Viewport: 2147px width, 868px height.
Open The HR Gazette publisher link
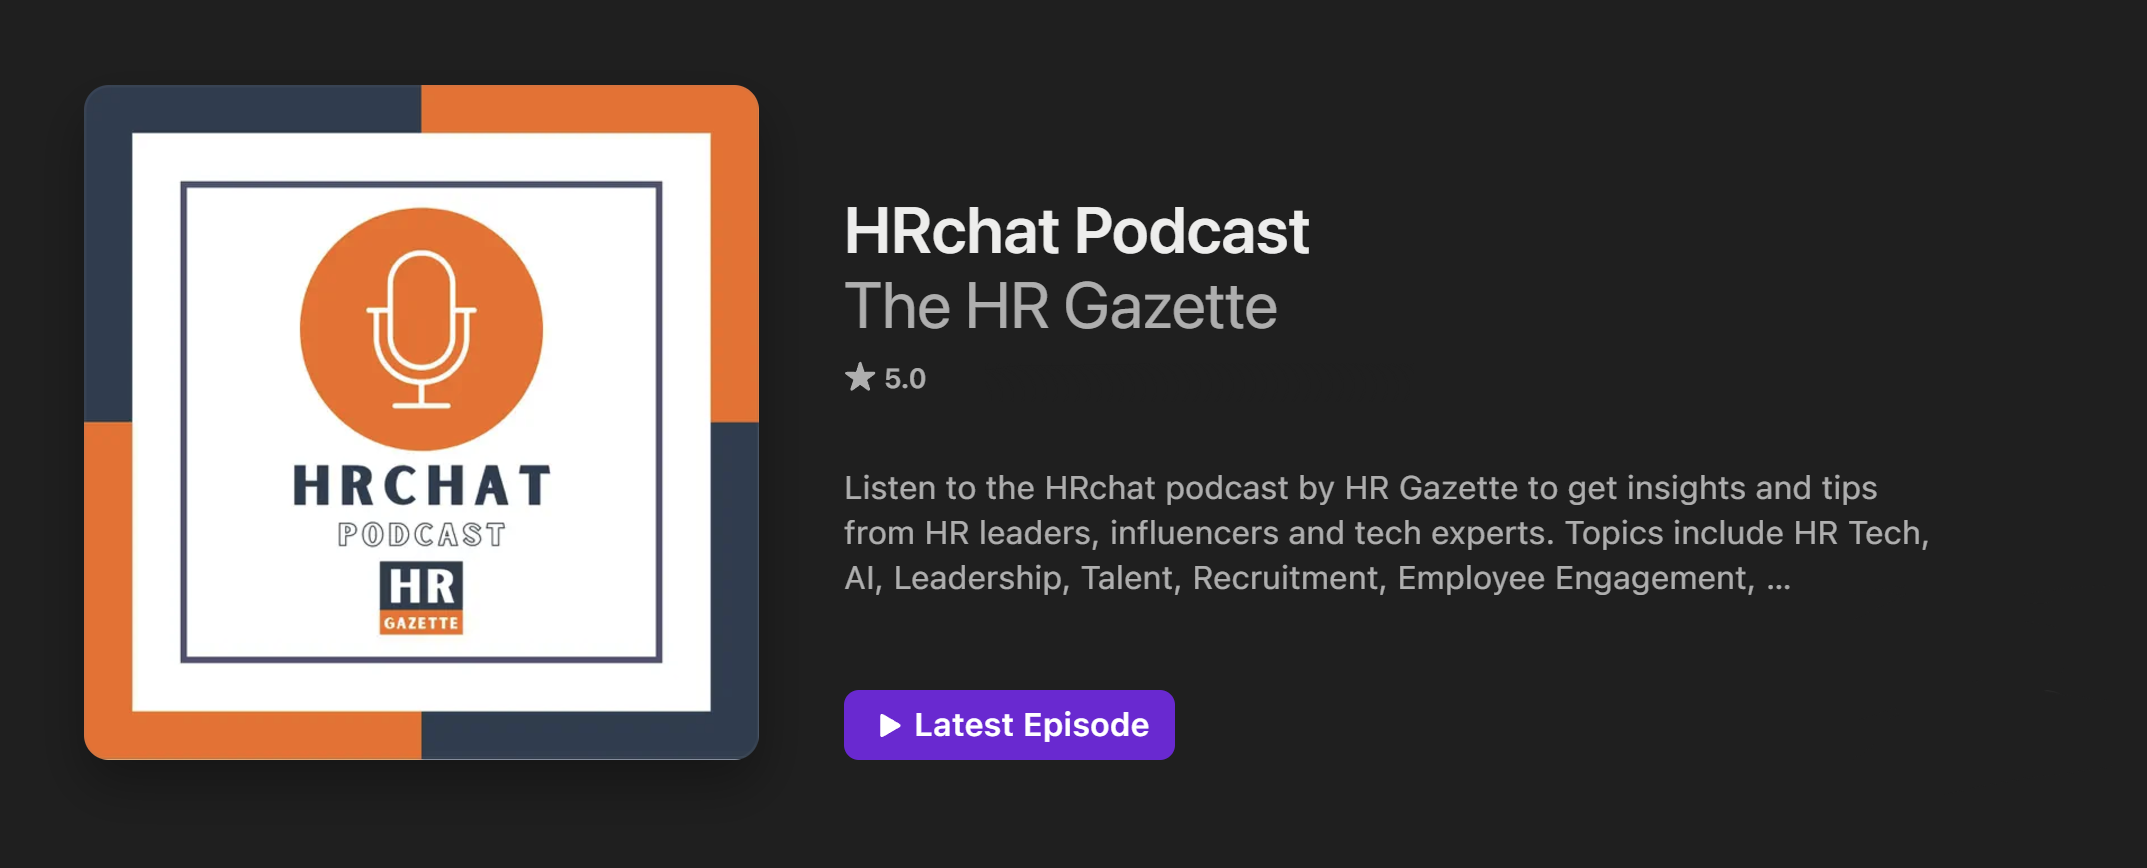(x=1061, y=306)
